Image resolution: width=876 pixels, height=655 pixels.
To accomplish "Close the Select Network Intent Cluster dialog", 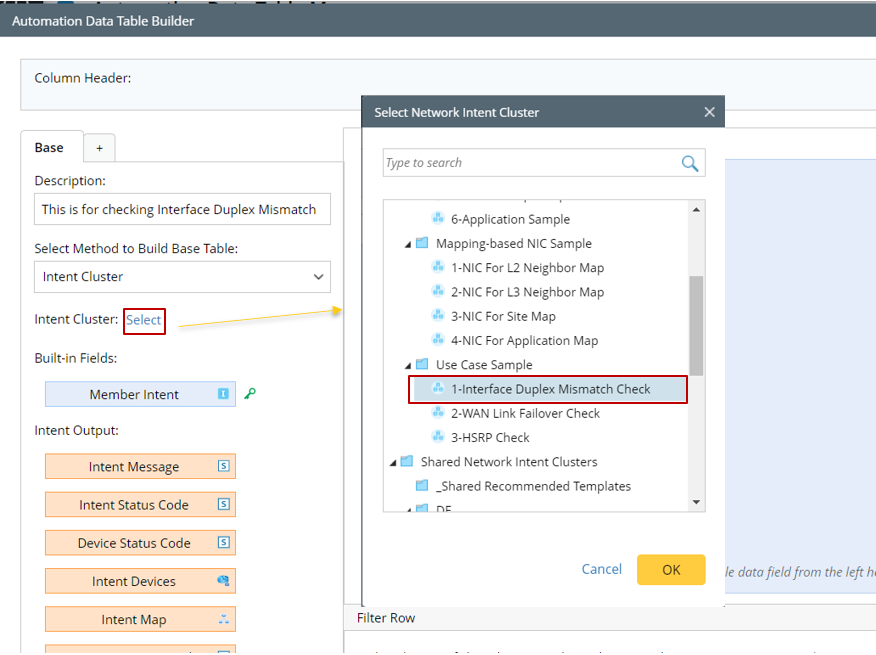I will (710, 112).
